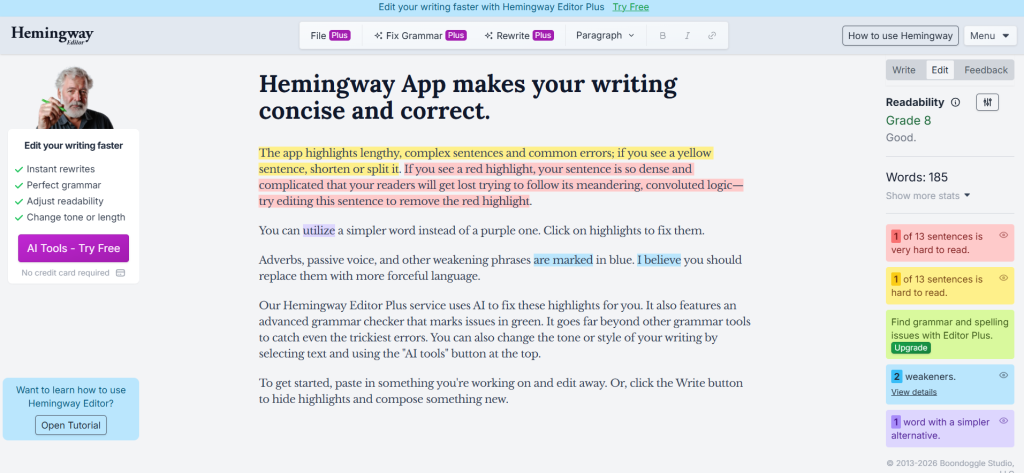Click the green grammar and spelling issues card

[x=950, y=334]
